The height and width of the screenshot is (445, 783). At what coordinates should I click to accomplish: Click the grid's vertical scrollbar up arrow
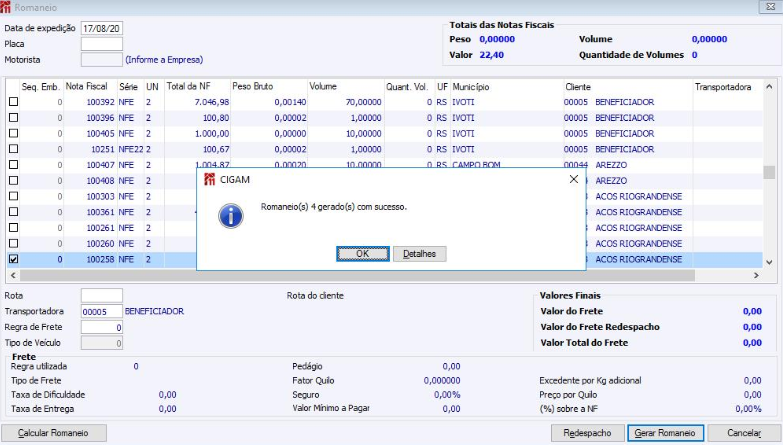768,87
